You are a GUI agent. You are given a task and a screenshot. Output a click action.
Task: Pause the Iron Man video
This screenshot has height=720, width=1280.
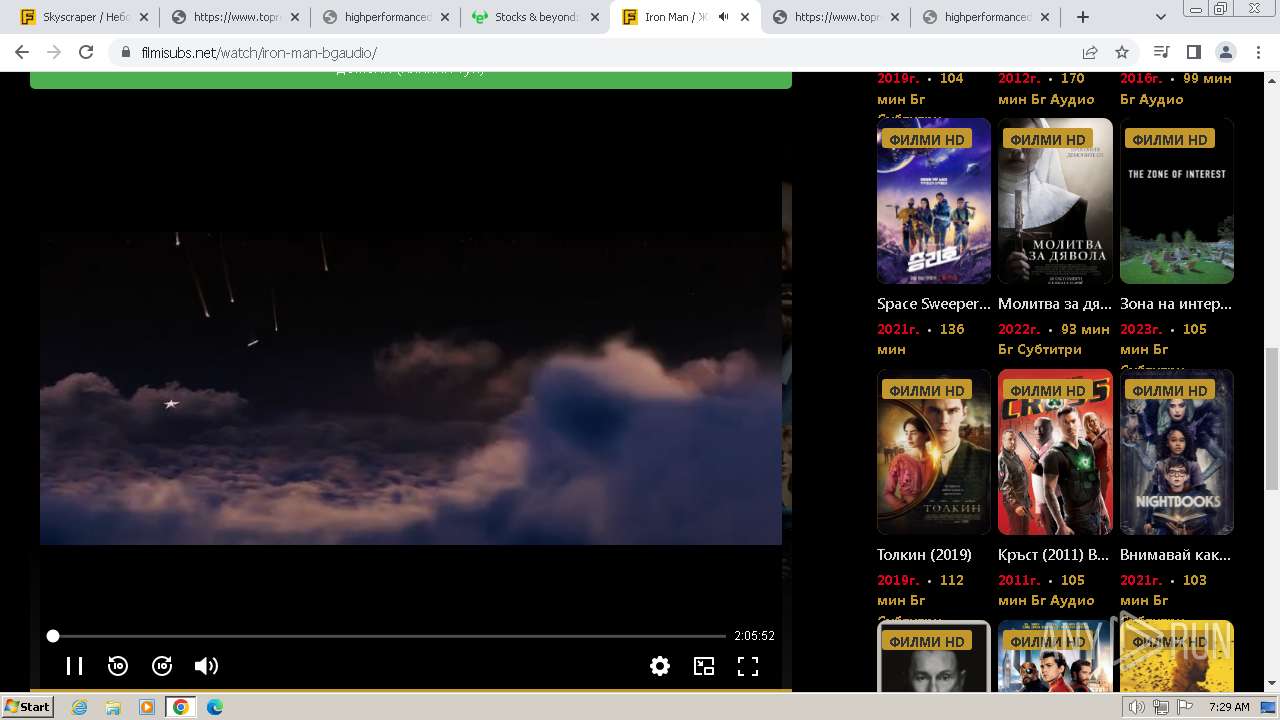point(74,666)
